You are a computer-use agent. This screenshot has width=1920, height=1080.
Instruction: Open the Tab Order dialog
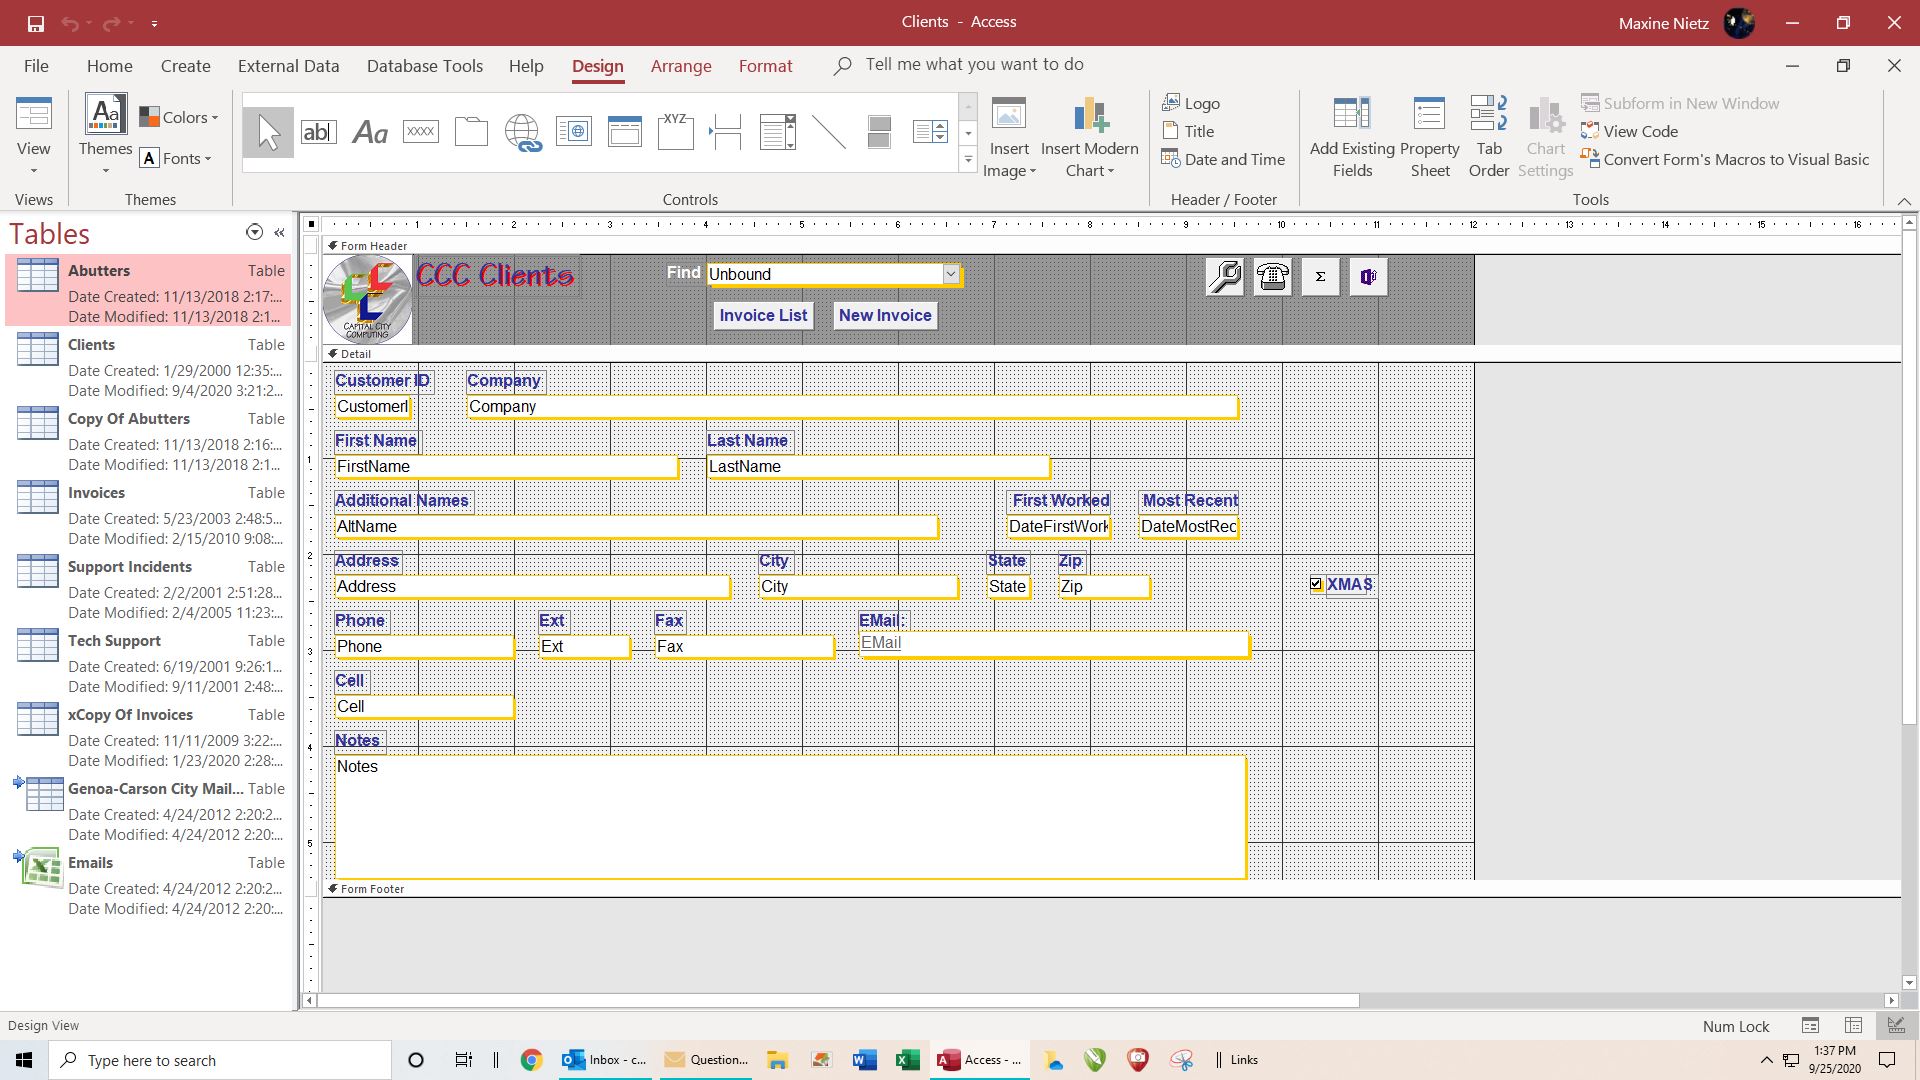[x=1489, y=137]
